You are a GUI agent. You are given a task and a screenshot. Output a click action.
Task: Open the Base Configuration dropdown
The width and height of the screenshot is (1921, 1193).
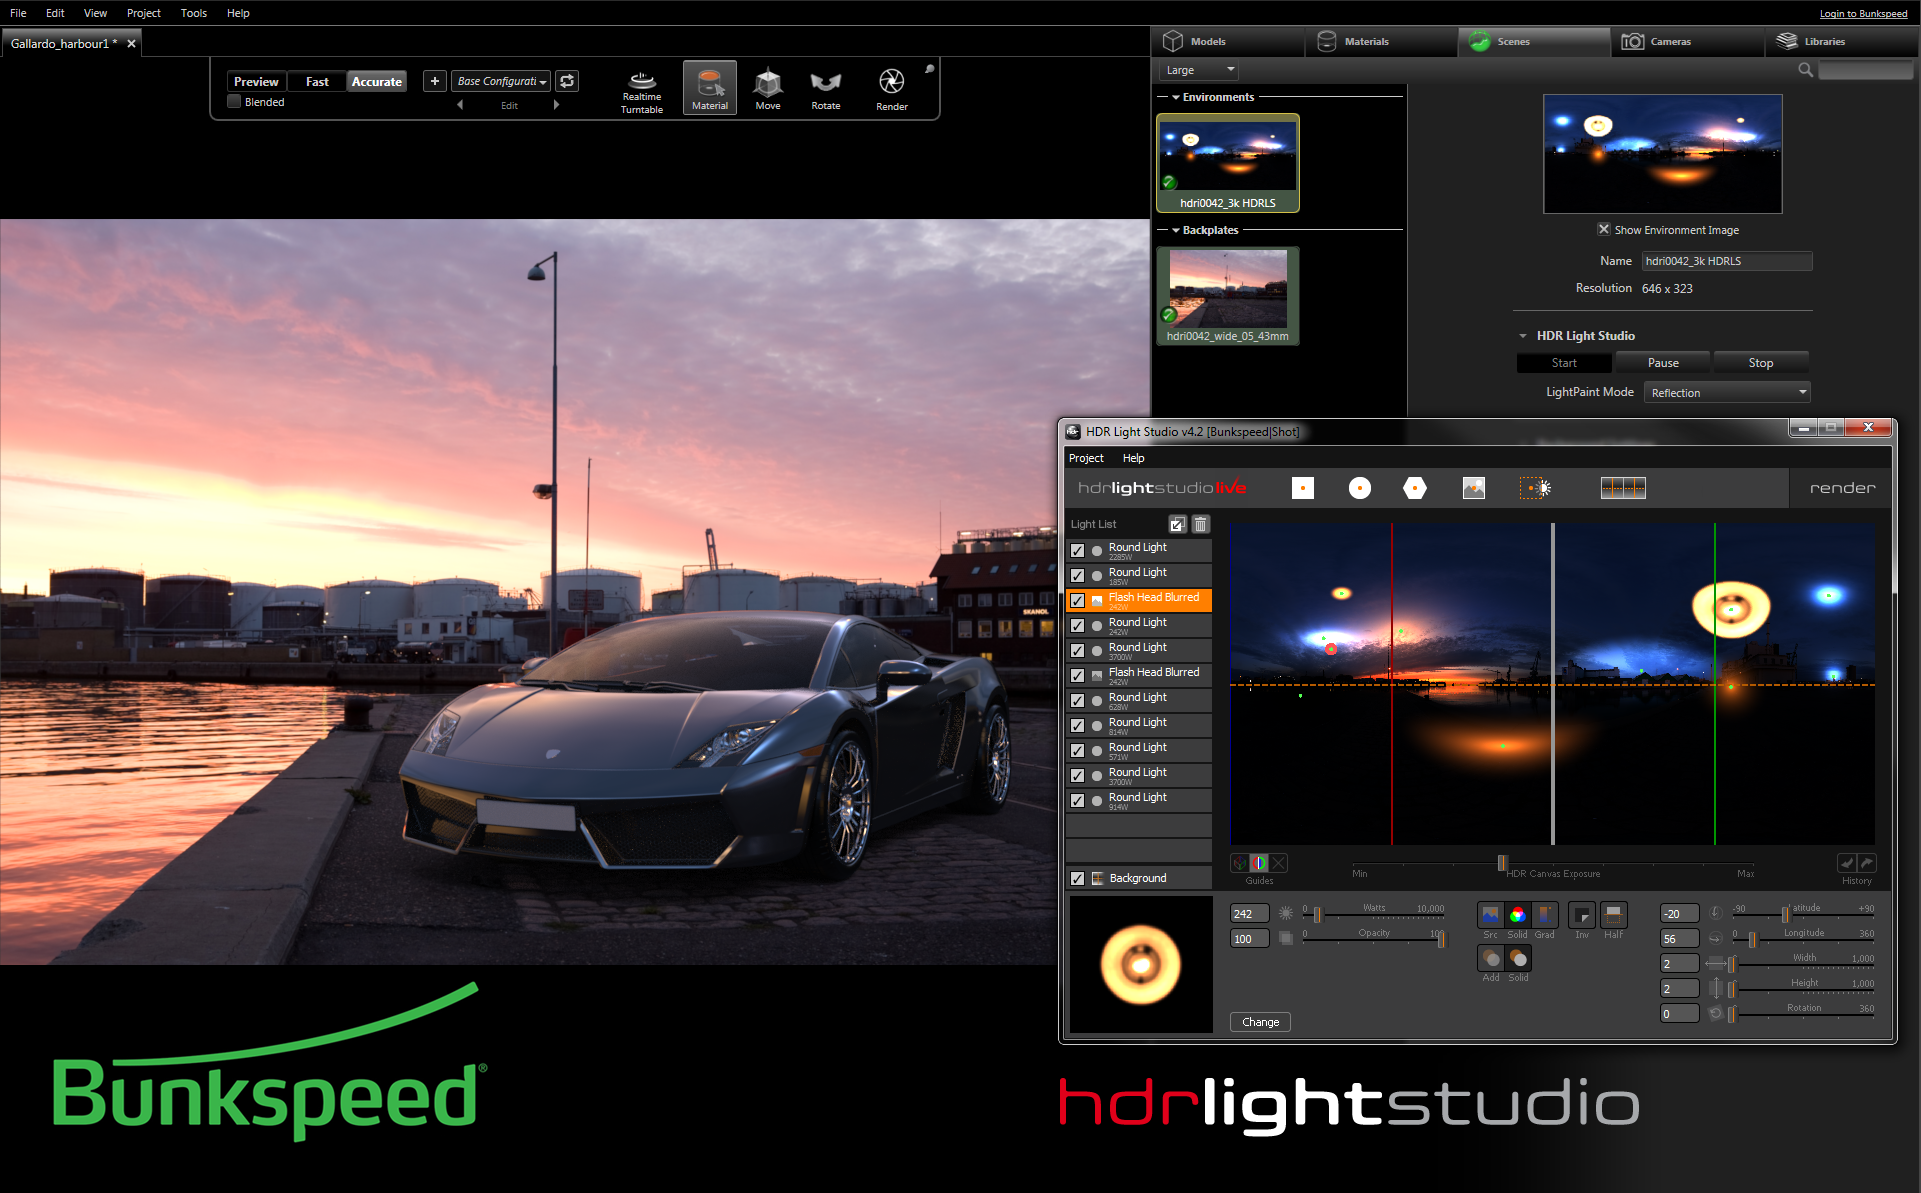pyautogui.click(x=501, y=81)
